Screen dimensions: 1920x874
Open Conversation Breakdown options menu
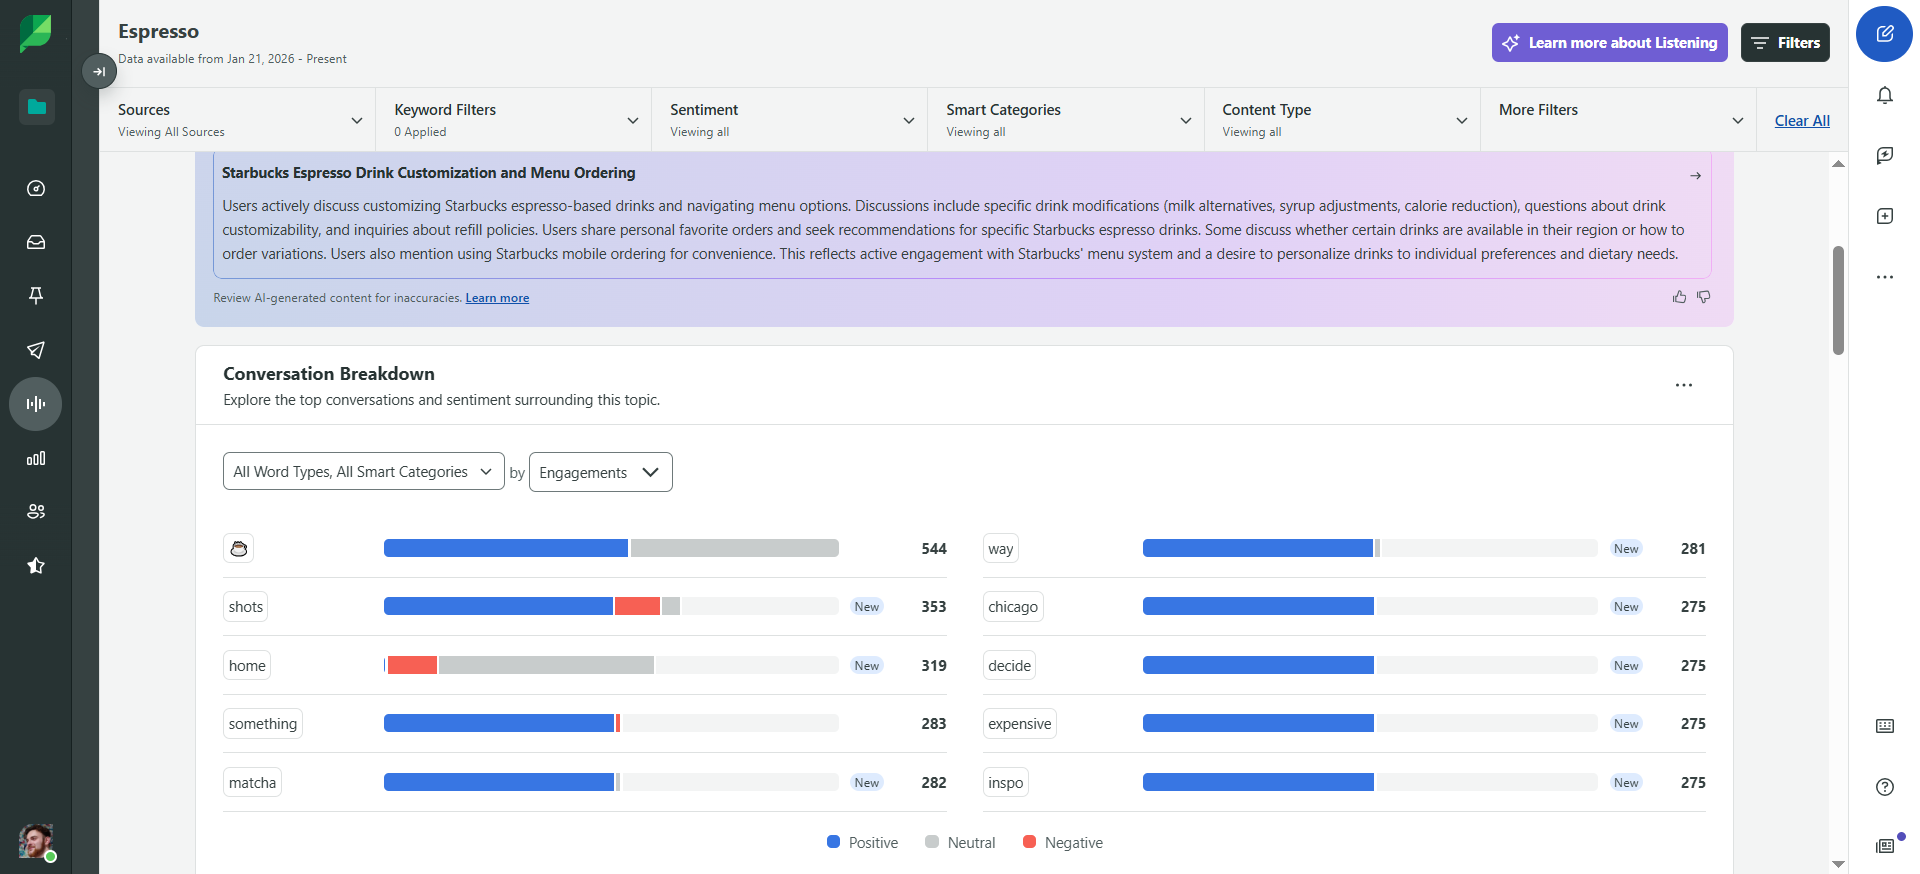pos(1684,385)
